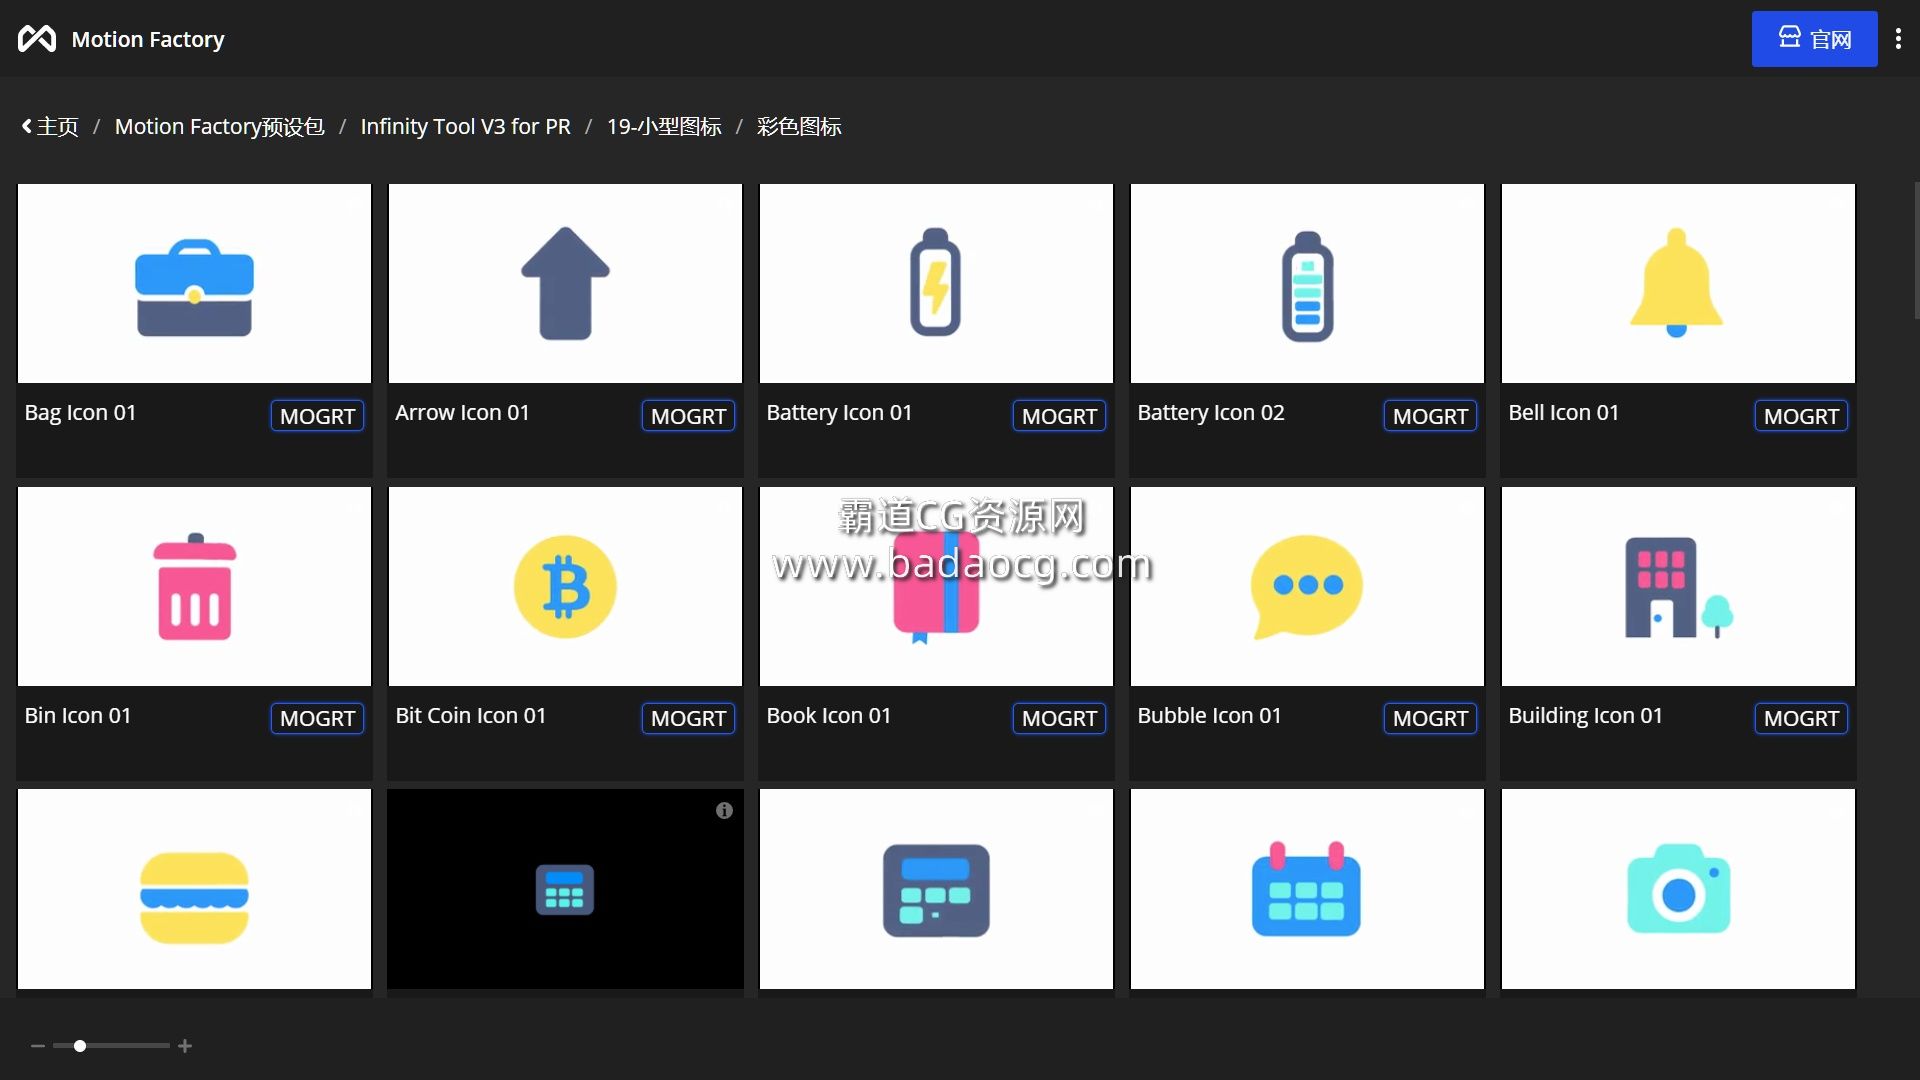Viewport: 1920px width, 1080px height.
Task: Click MOGRT badge for Bag Icon 01
Action: click(317, 416)
